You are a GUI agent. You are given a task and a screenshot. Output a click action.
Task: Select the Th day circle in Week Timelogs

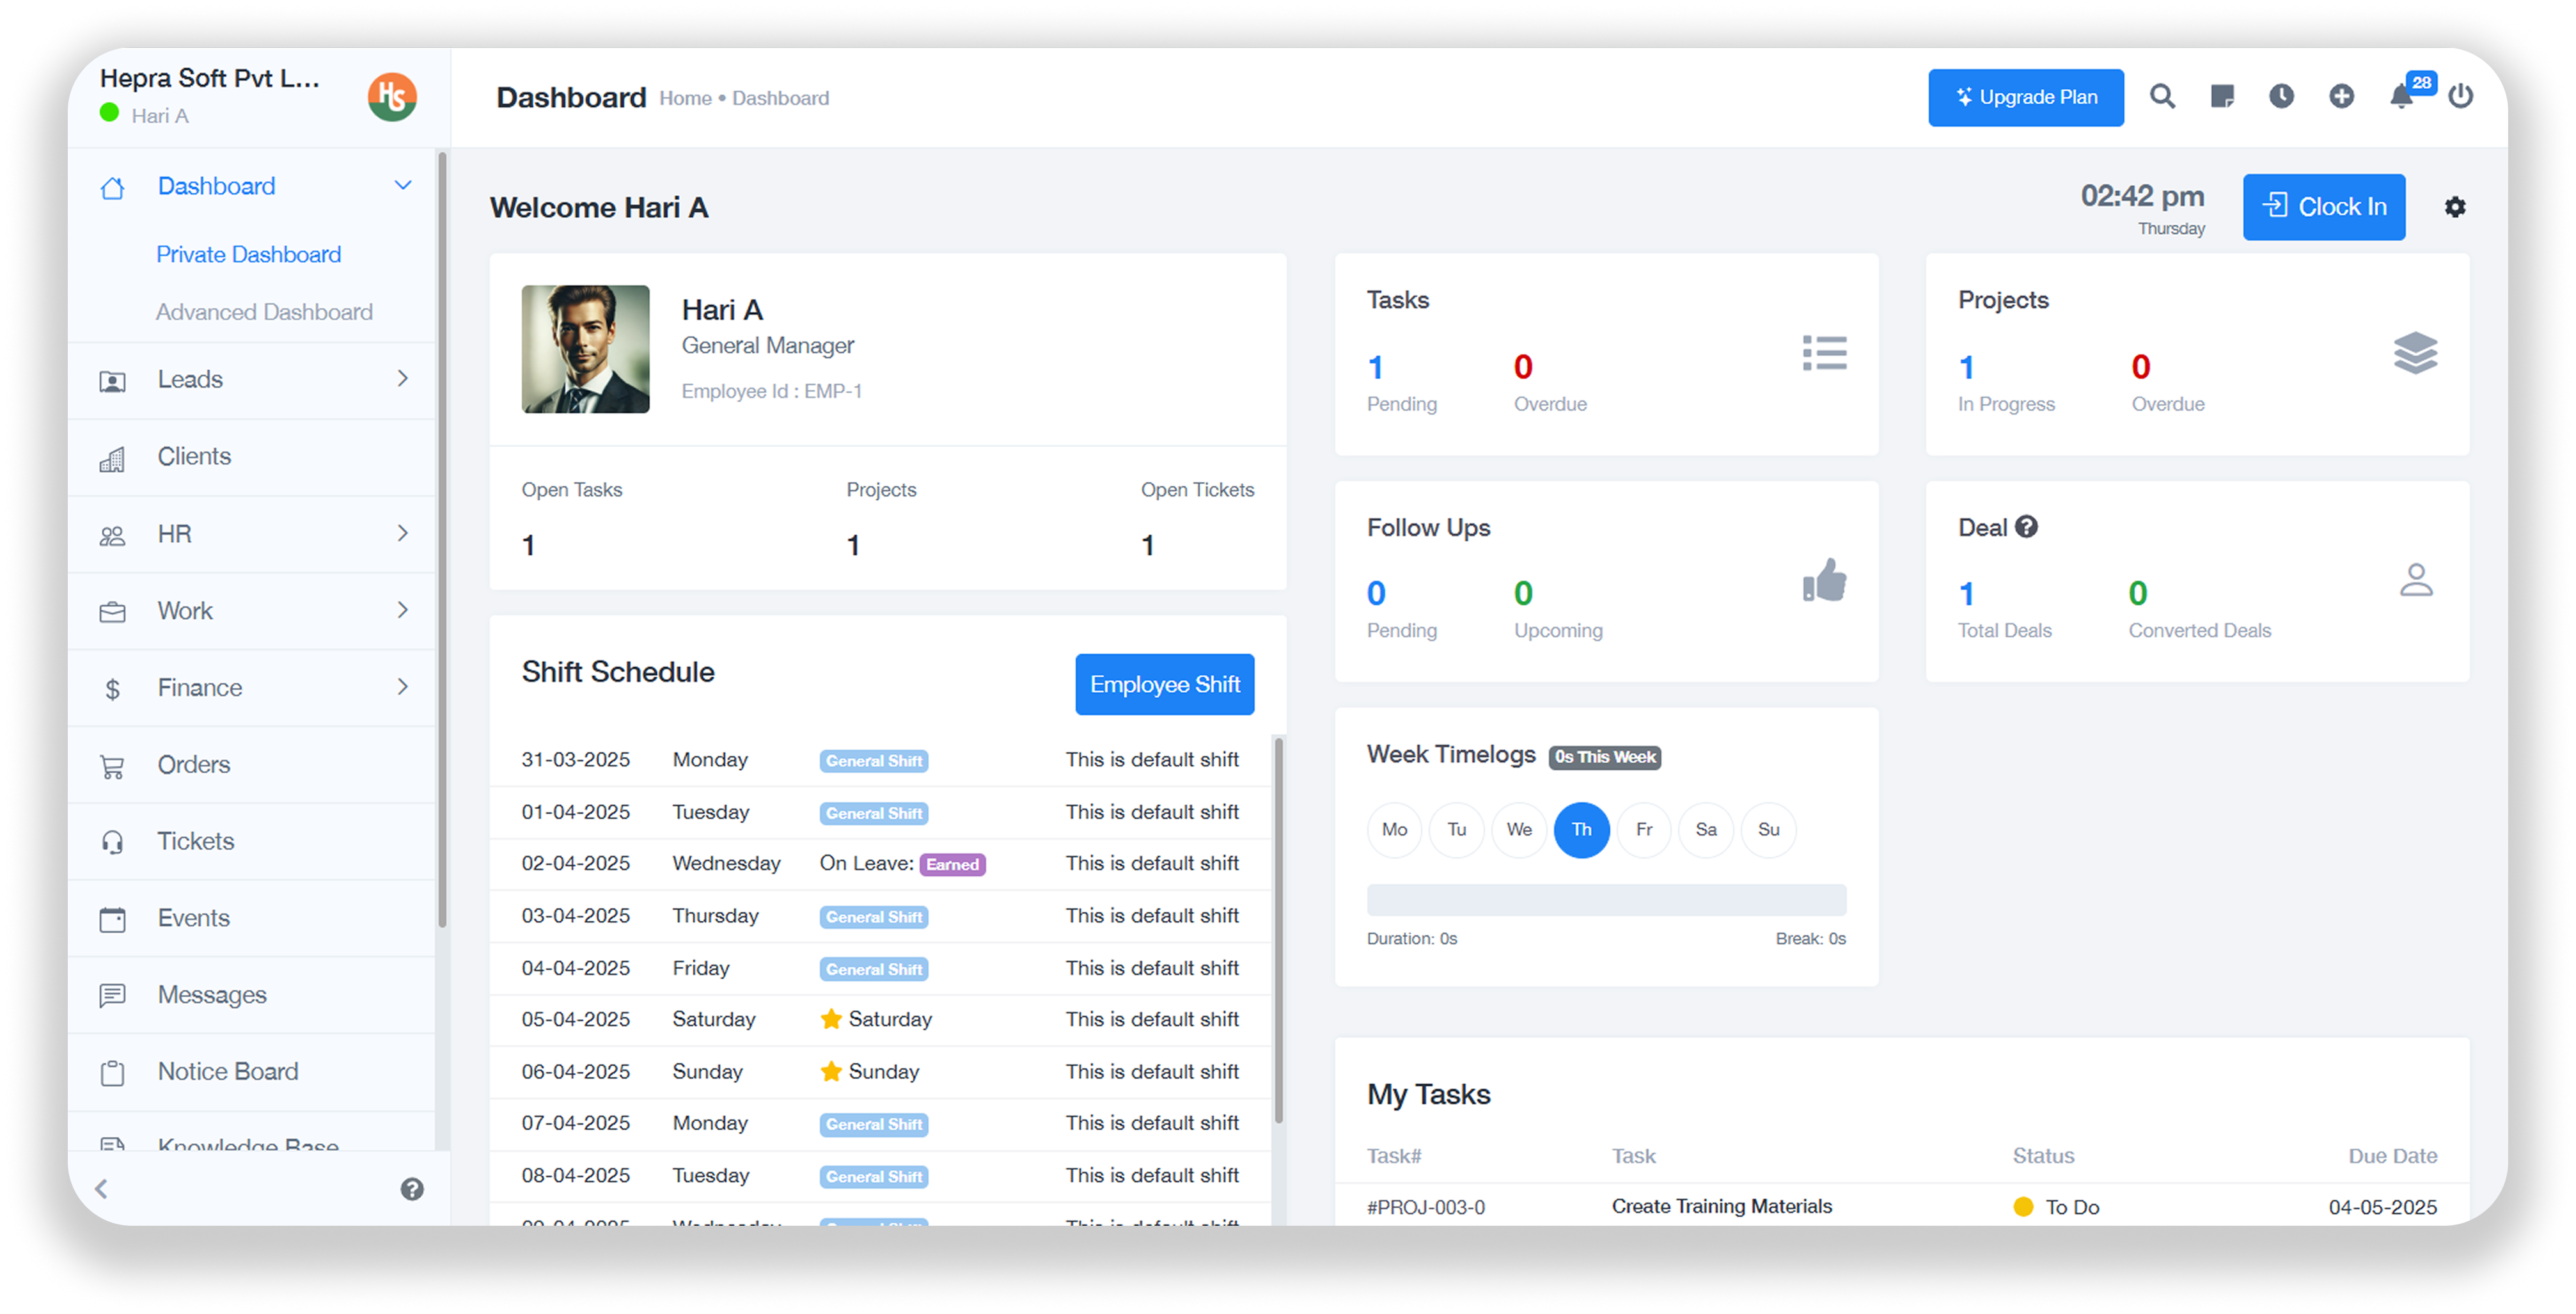pyautogui.click(x=1581, y=830)
